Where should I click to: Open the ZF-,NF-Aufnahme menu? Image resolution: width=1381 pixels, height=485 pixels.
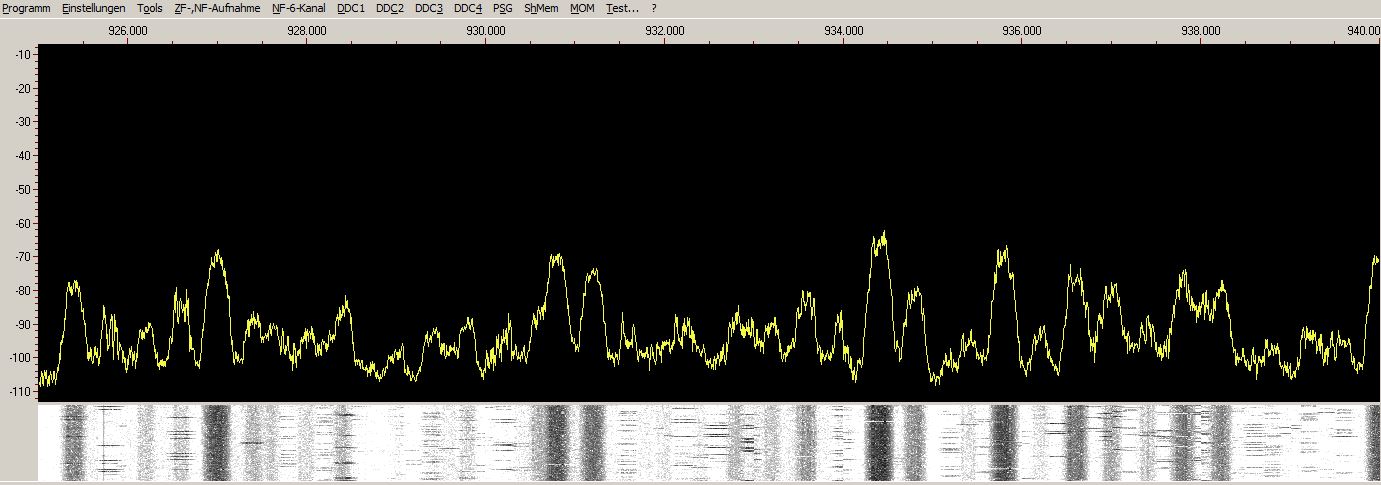tap(217, 8)
